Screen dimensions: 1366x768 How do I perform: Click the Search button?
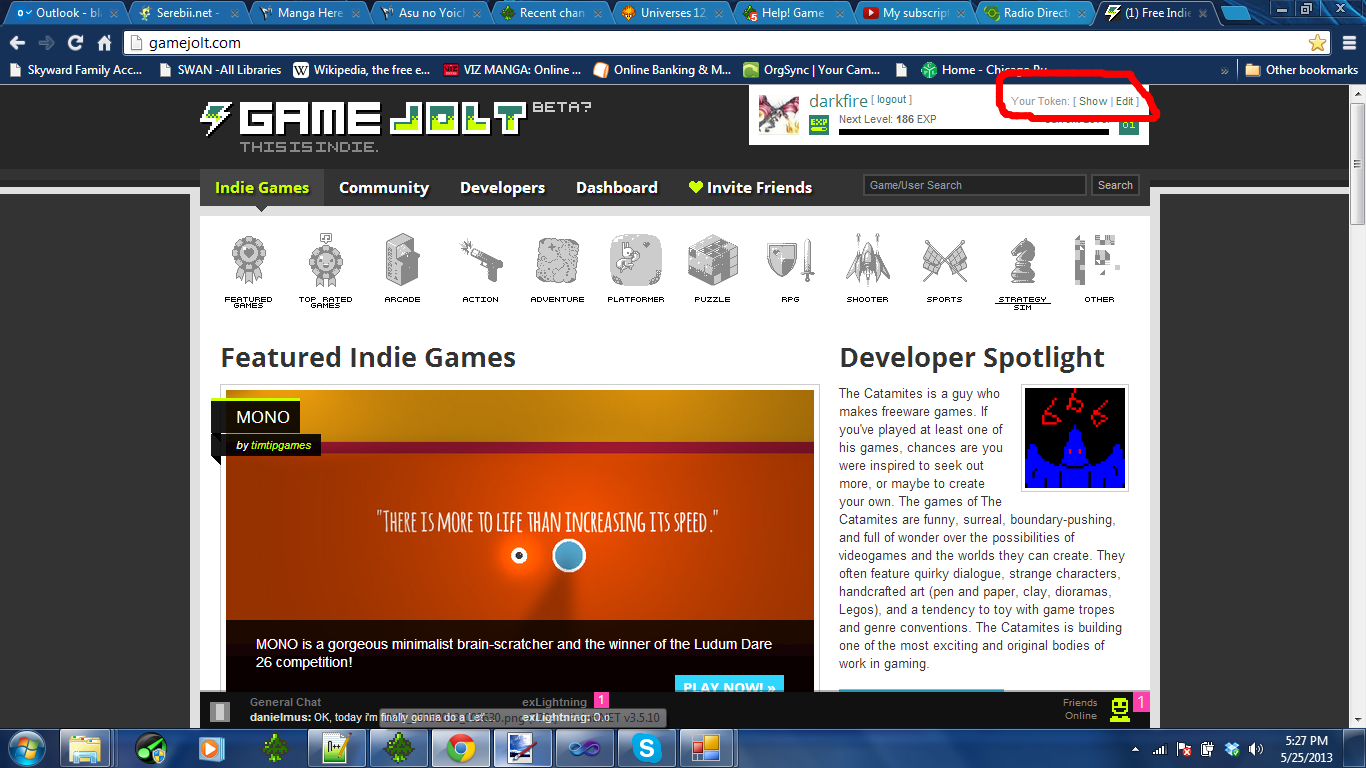pyautogui.click(x=1115, y=185)
